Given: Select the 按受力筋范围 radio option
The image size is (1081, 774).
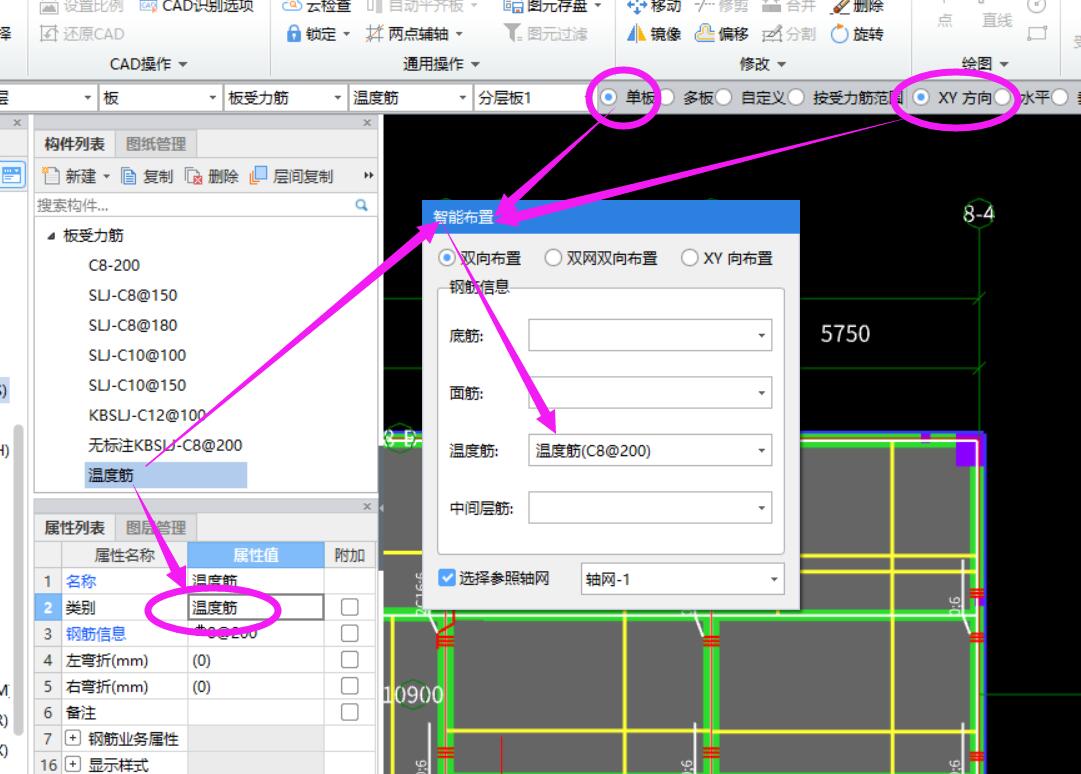Looking at the screenshot, I should click(x=796, y=98).
